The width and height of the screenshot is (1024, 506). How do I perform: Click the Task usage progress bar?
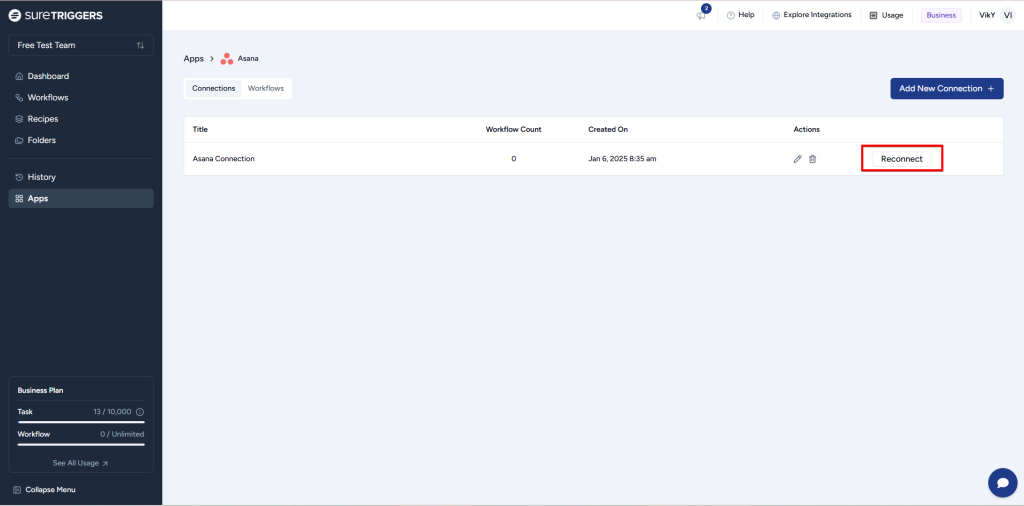point(81,423)
